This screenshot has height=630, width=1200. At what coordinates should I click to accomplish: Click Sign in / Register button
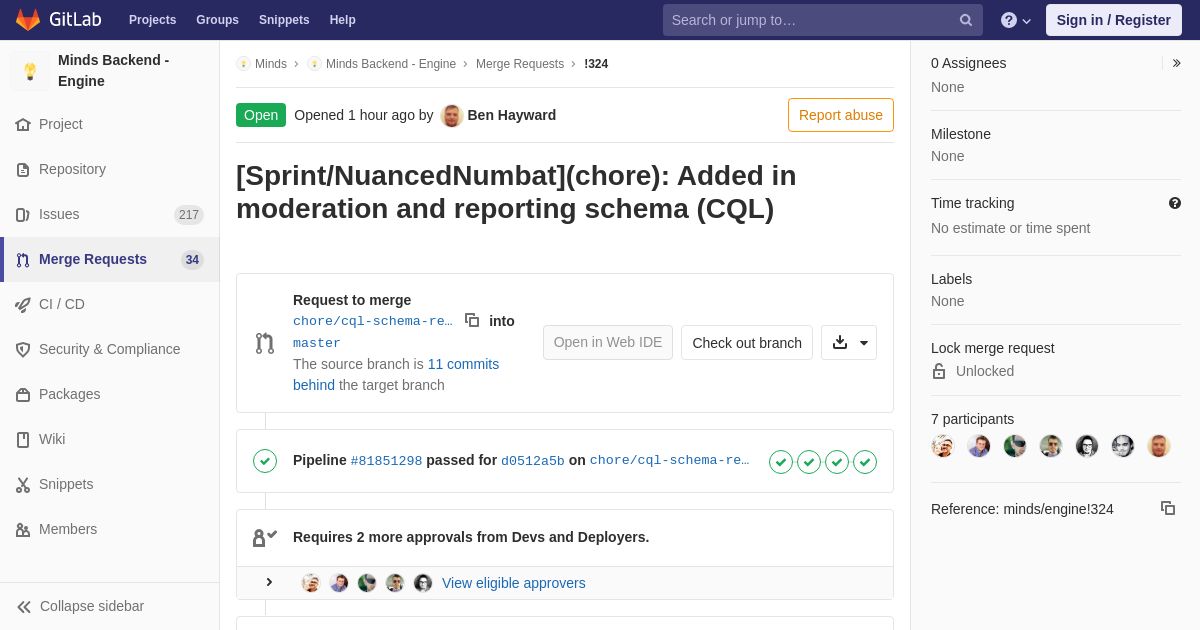(1114, 20)
